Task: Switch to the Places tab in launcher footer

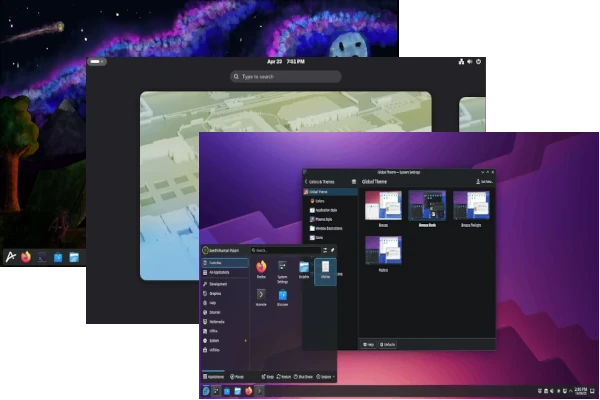Action: pyautogui.click(x=237, y=377)
